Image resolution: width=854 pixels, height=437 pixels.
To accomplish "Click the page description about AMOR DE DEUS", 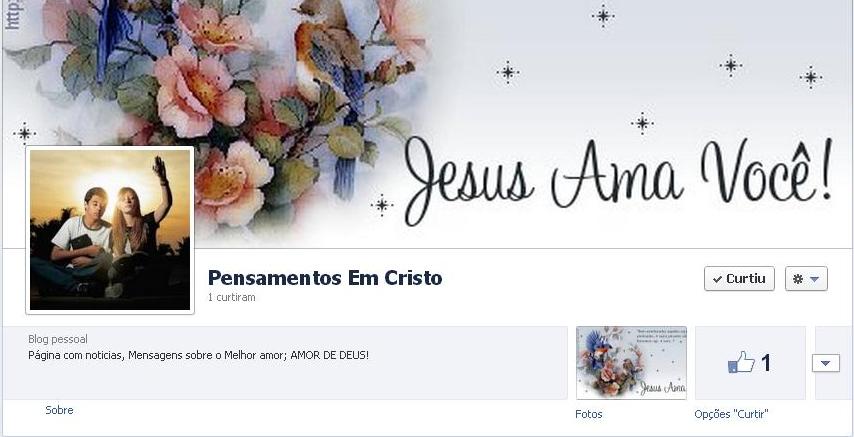I will 198,355.
